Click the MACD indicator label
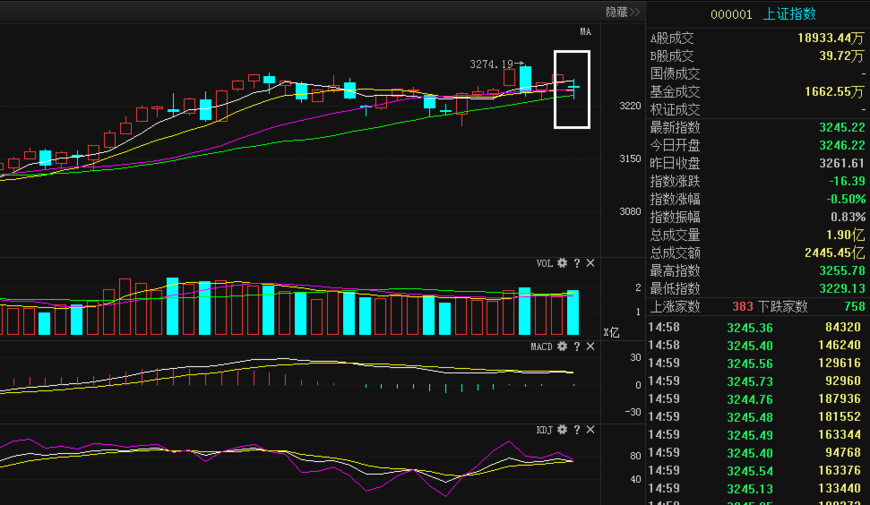 pyautogui.click(x=542, y=346)
